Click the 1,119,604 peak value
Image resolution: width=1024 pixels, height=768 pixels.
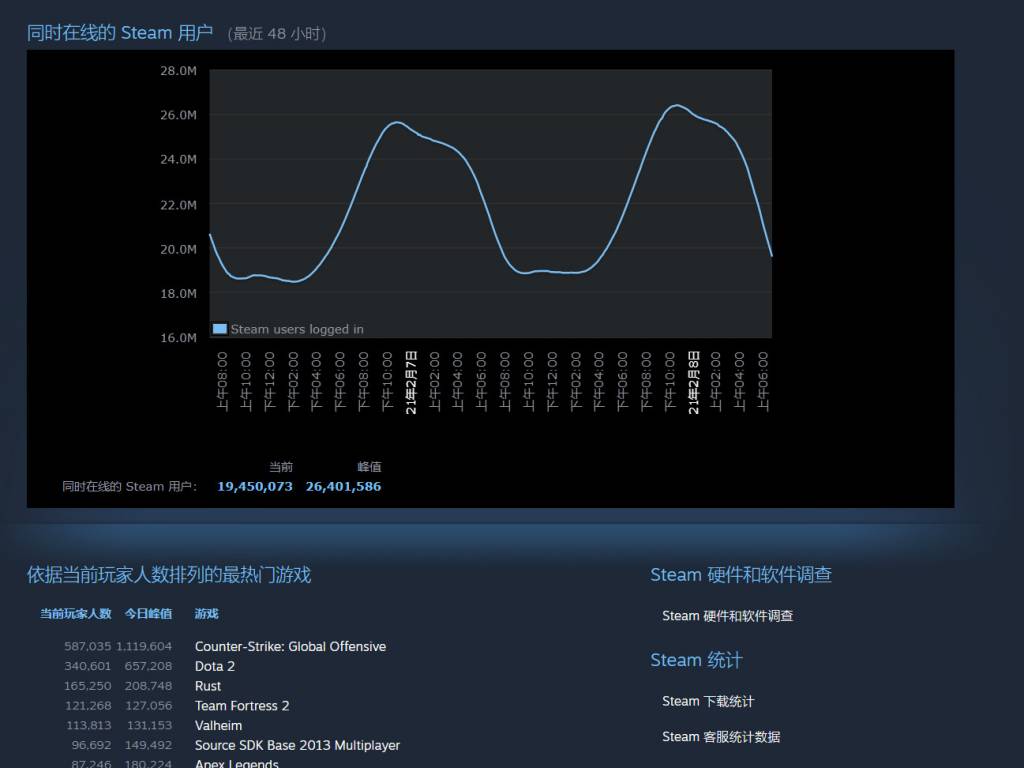(x=144, y=647)
